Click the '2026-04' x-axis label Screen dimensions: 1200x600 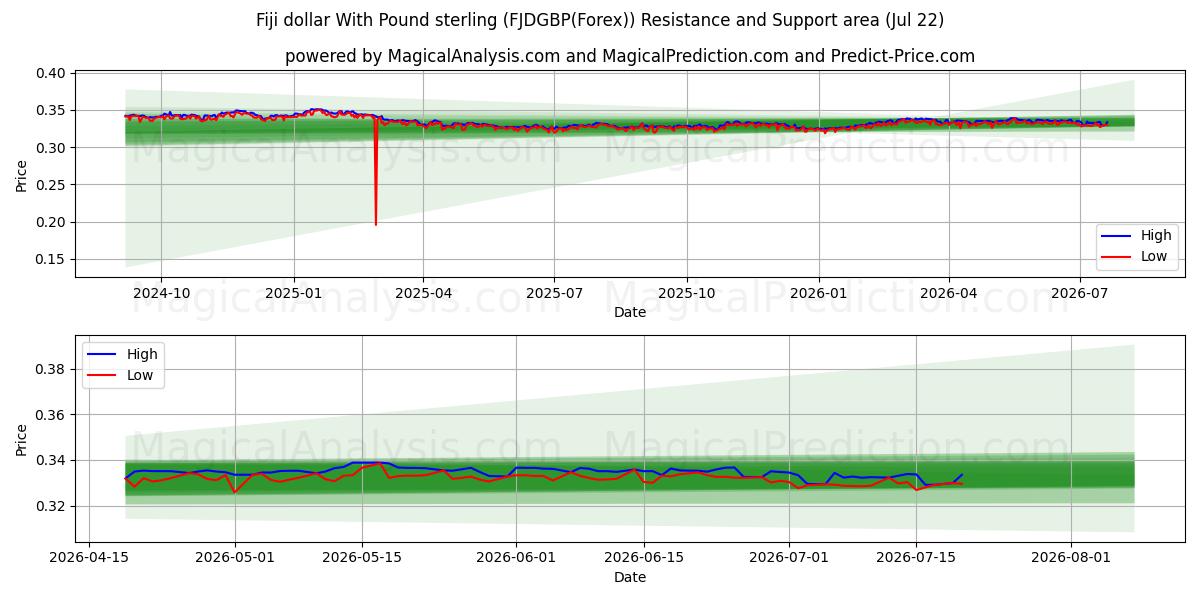(x=948, y=294)
